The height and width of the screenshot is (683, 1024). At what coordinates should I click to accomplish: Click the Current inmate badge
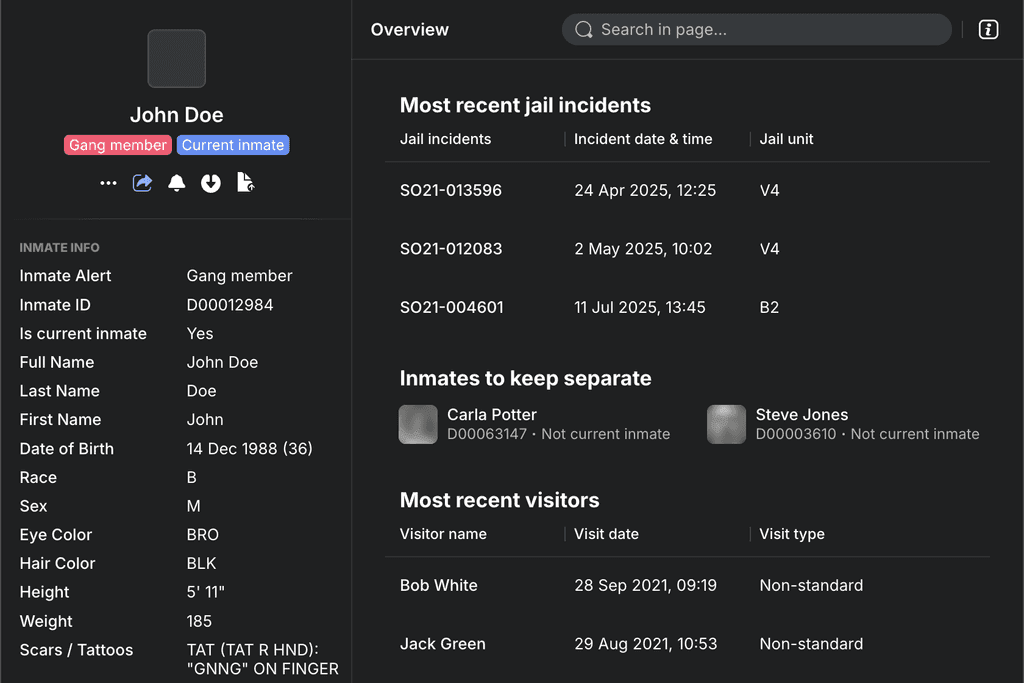(x=233, y=145)
